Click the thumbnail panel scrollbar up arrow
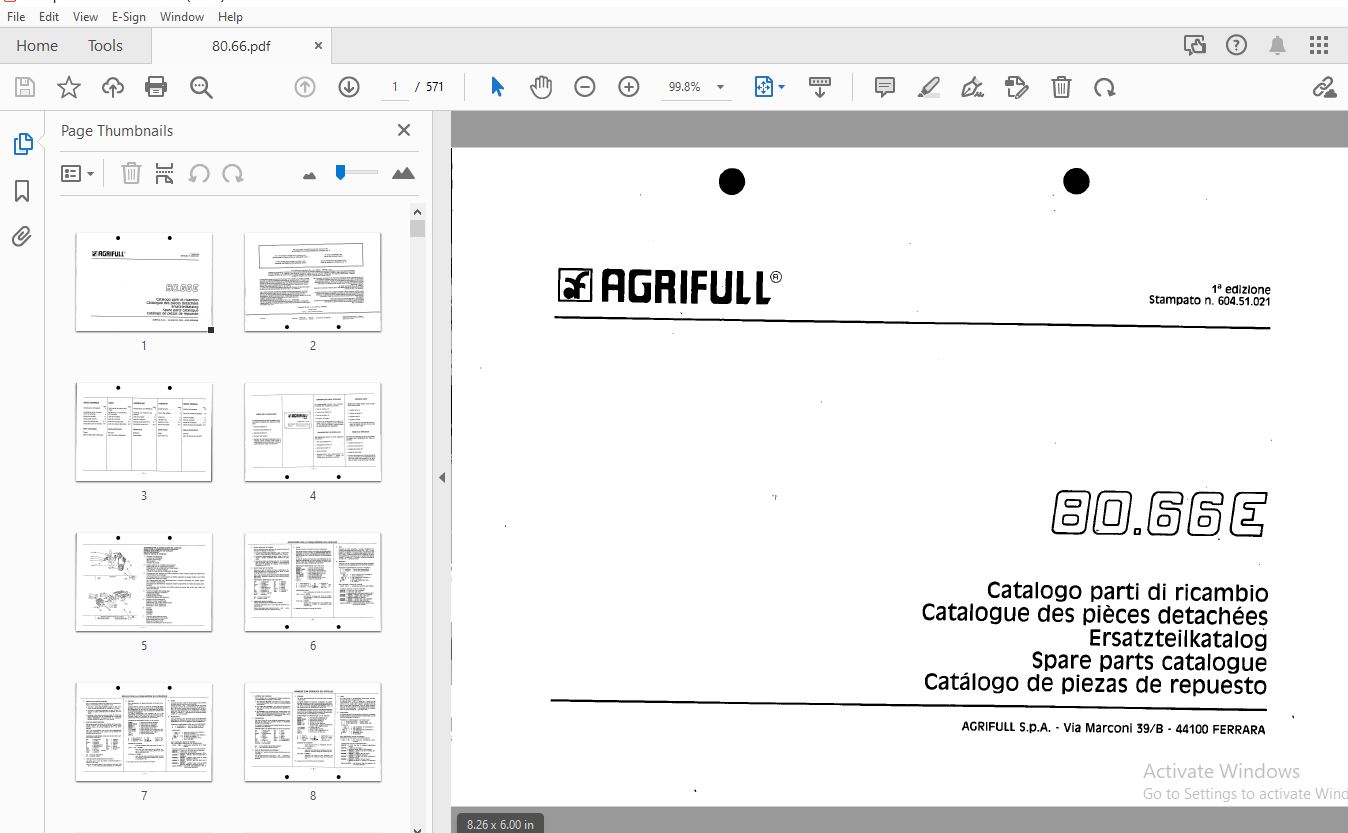Viewport: 1348px width, 833px height. pos(418,211)
